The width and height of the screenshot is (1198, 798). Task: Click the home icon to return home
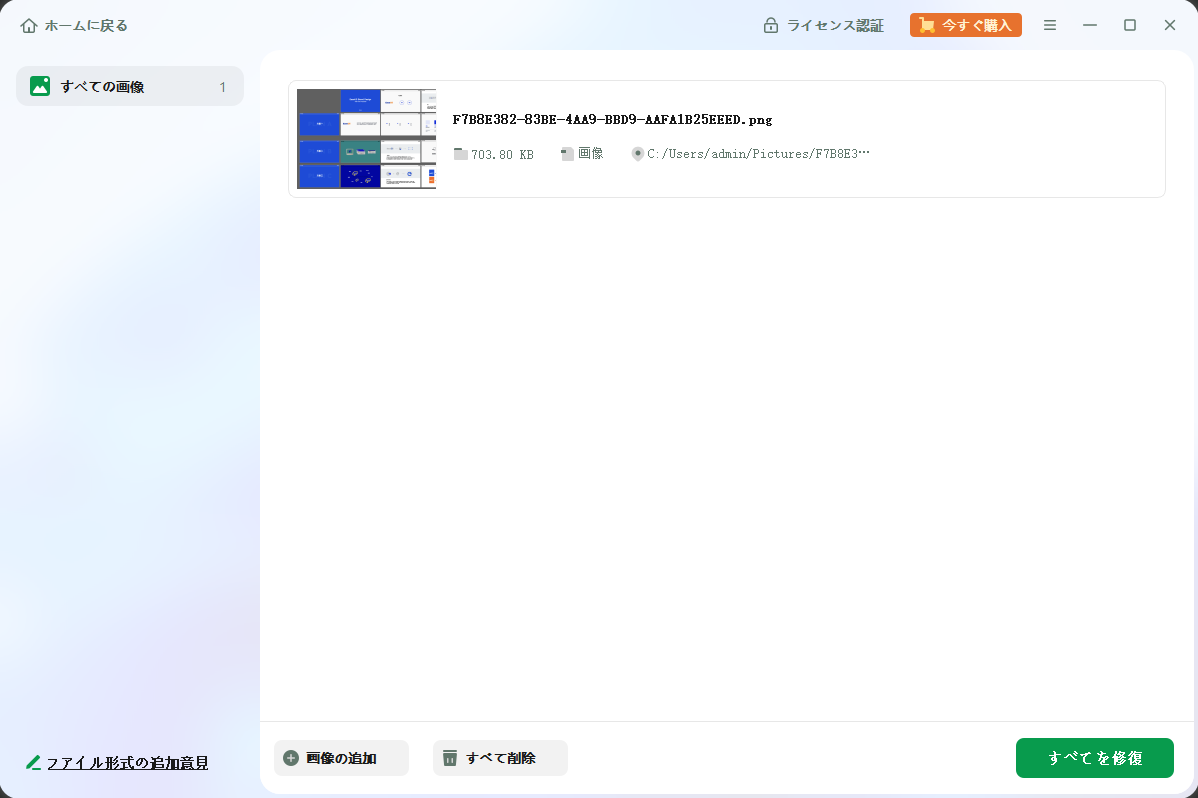click(29, 25)
